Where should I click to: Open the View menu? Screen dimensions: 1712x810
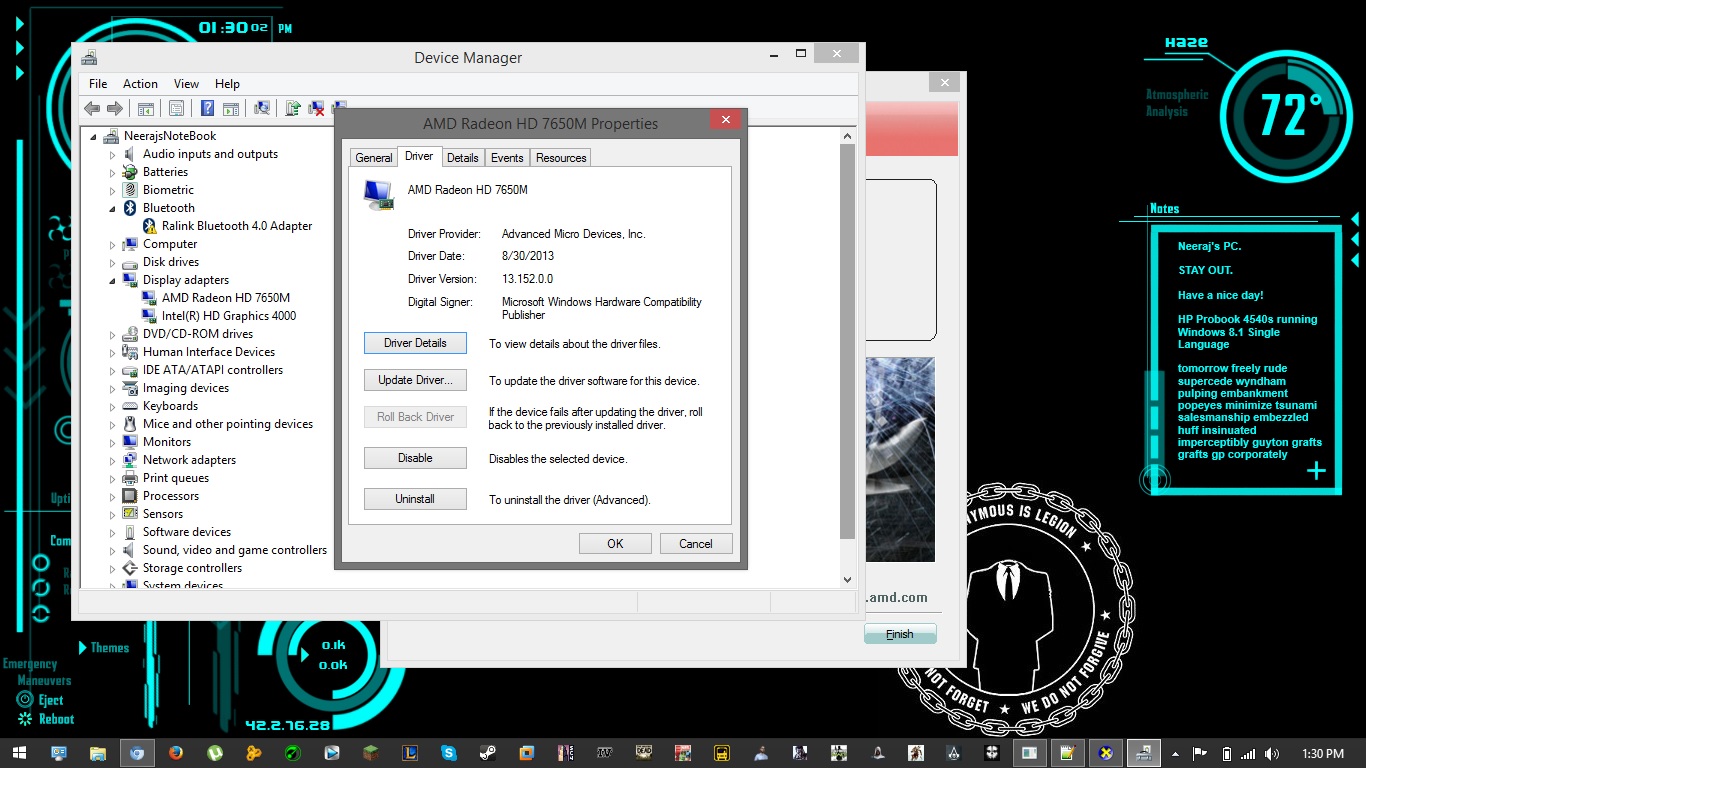coord(186,84)
